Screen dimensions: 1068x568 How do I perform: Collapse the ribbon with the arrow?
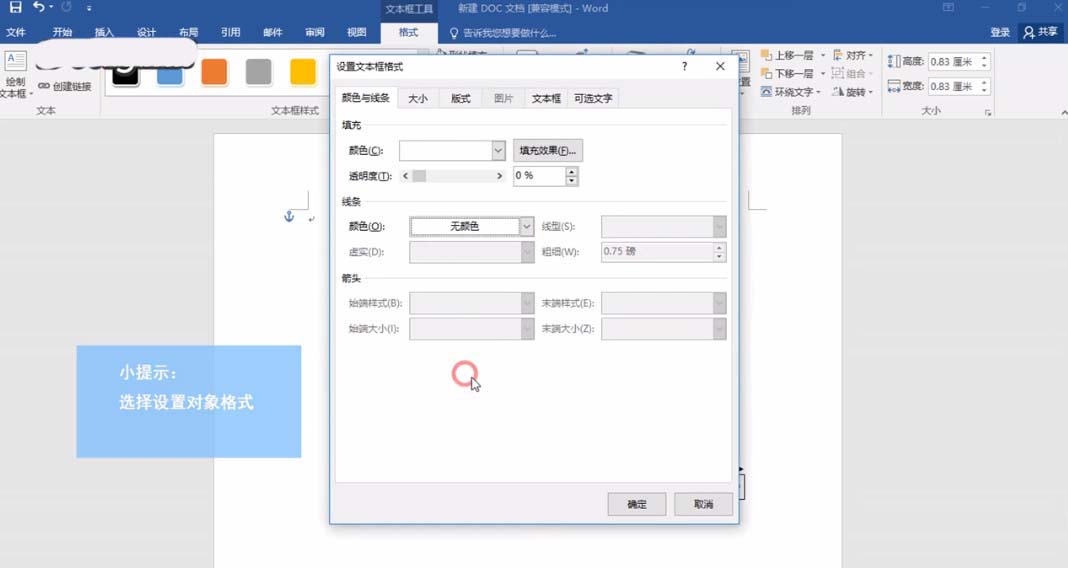[x=1063, y=112]
